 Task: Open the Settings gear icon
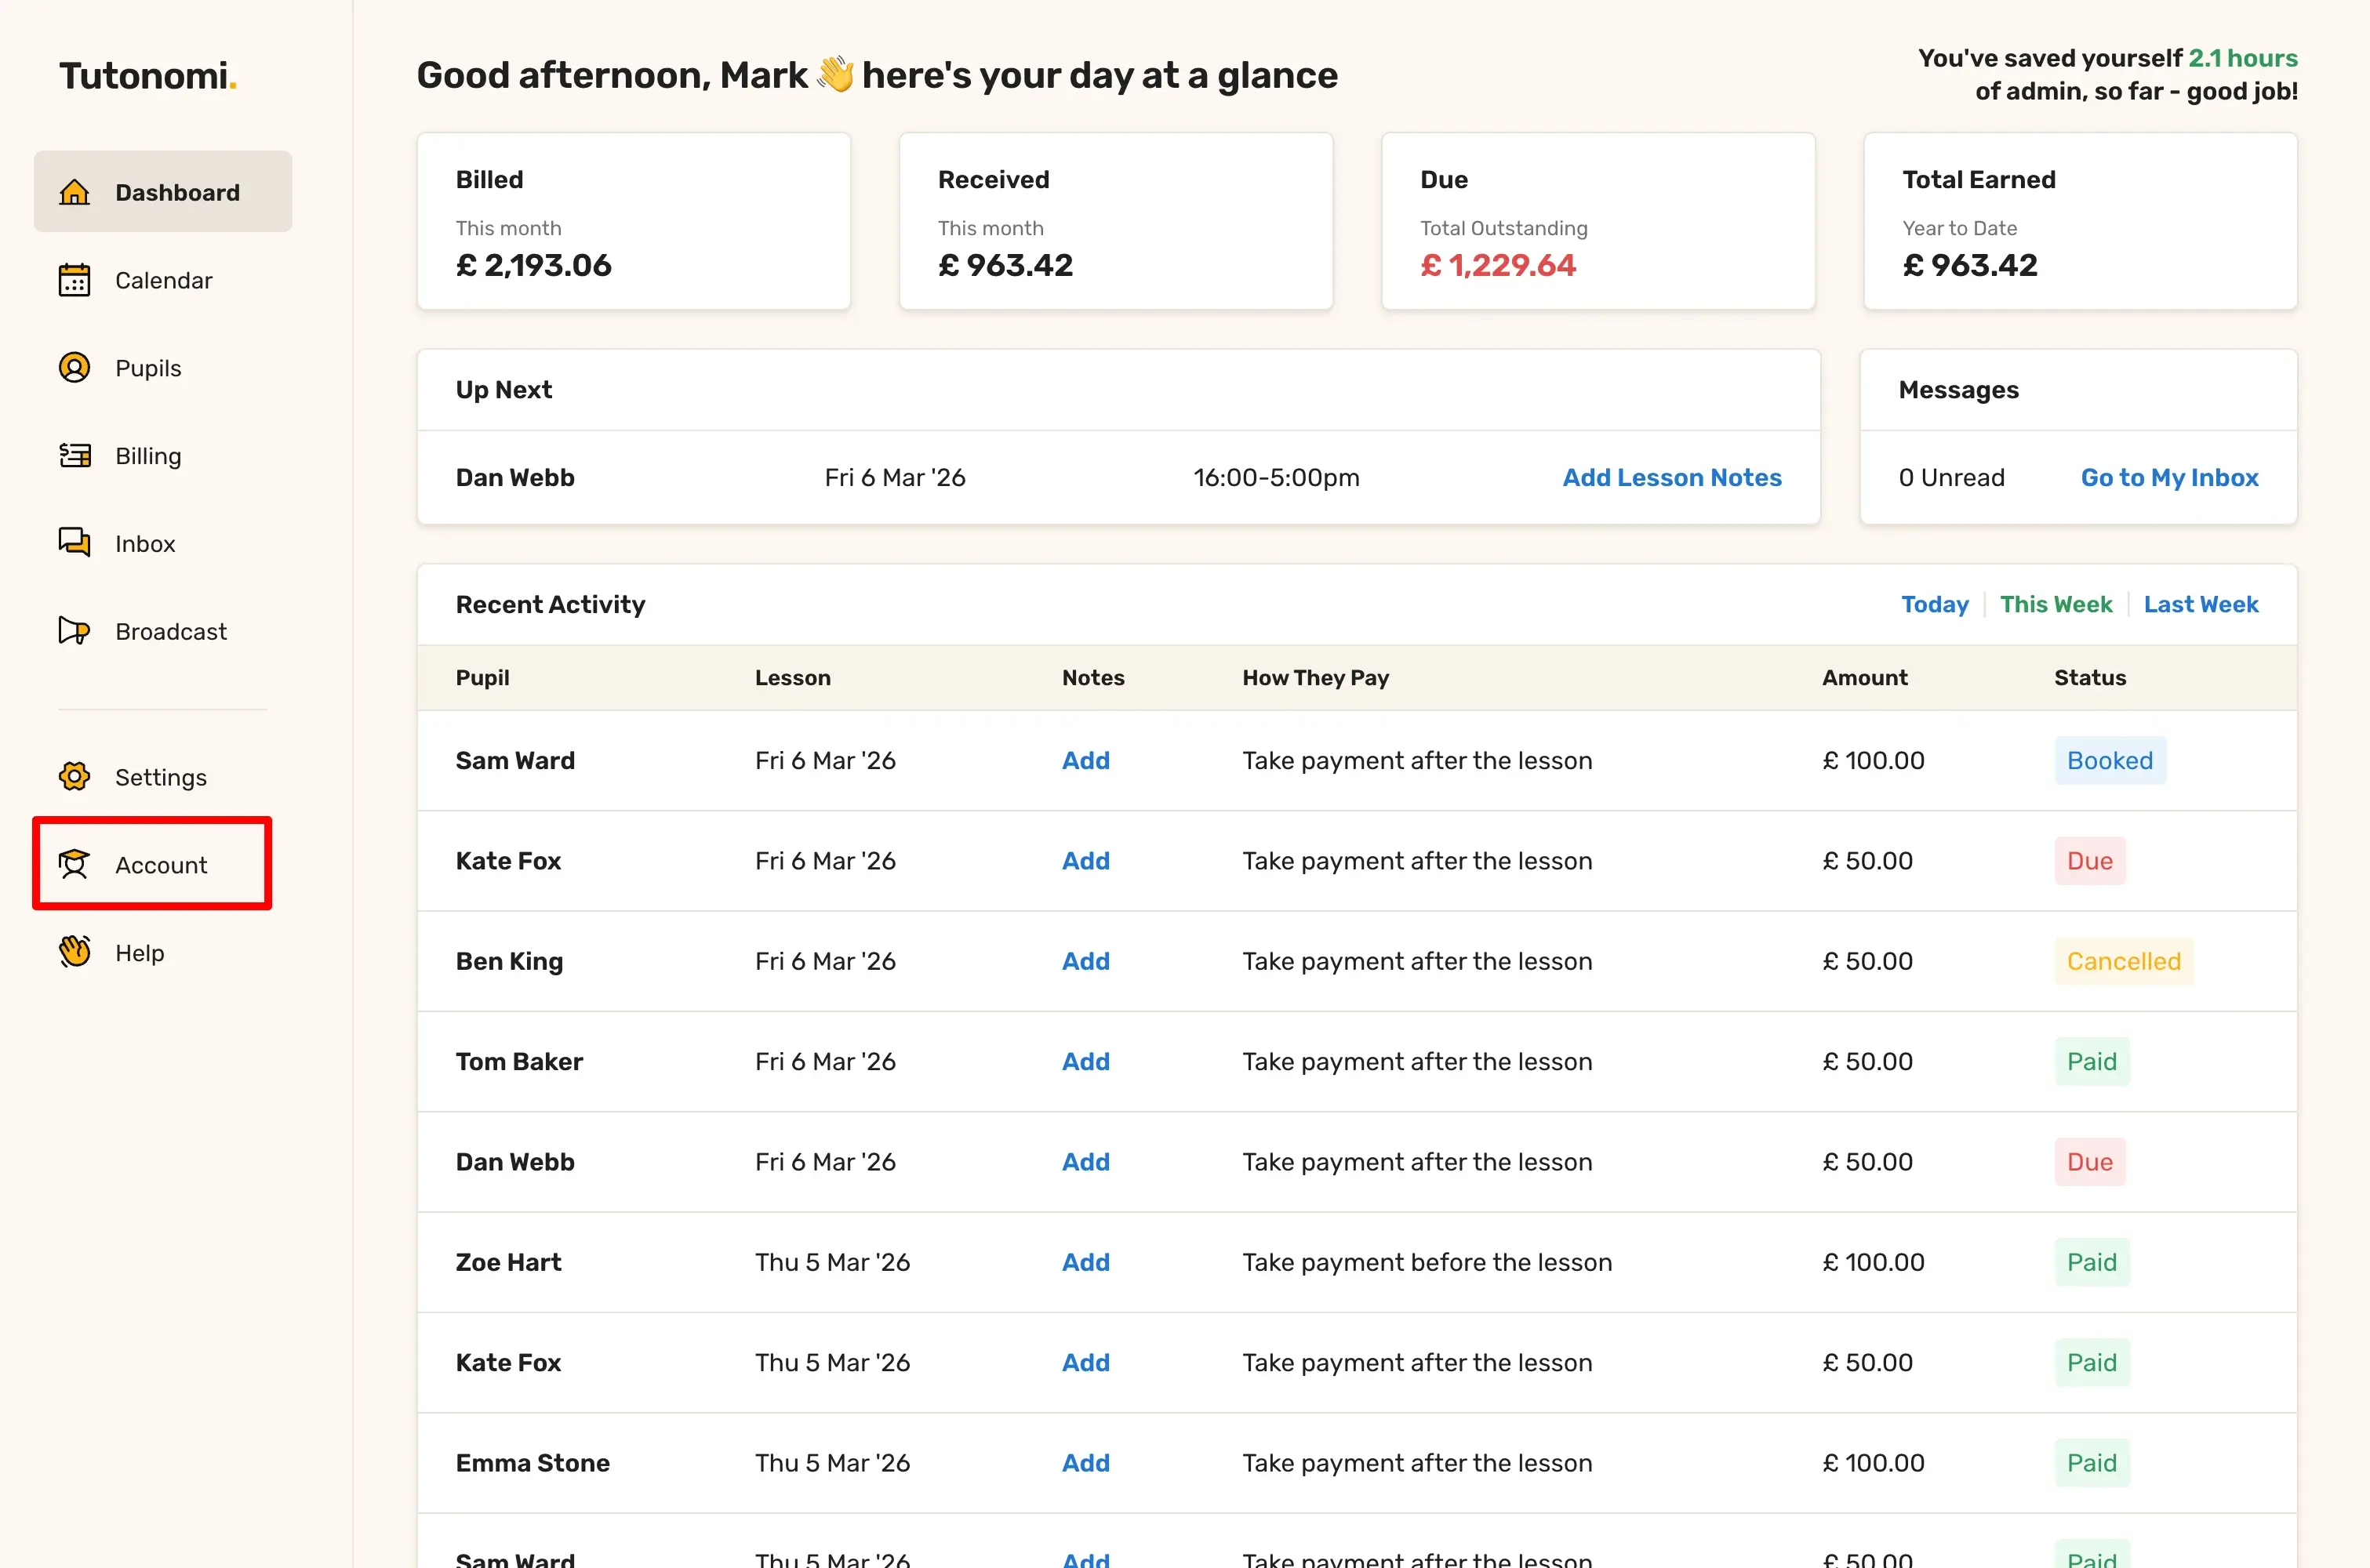click(74, 777)
